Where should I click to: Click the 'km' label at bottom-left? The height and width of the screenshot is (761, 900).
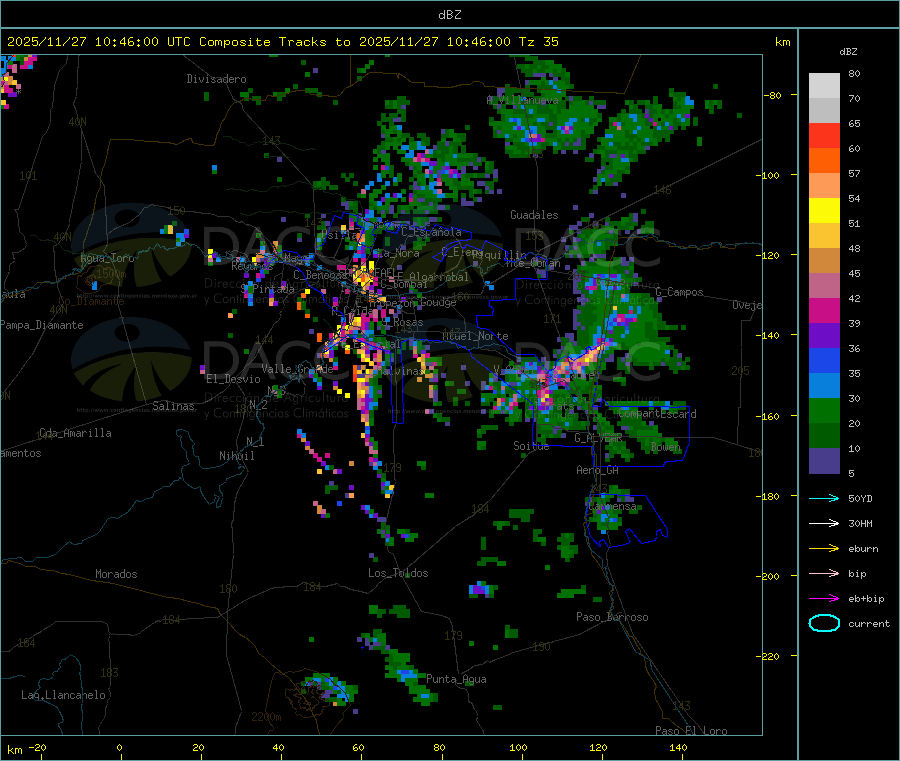pyautogui.click(x=14, y=750)
